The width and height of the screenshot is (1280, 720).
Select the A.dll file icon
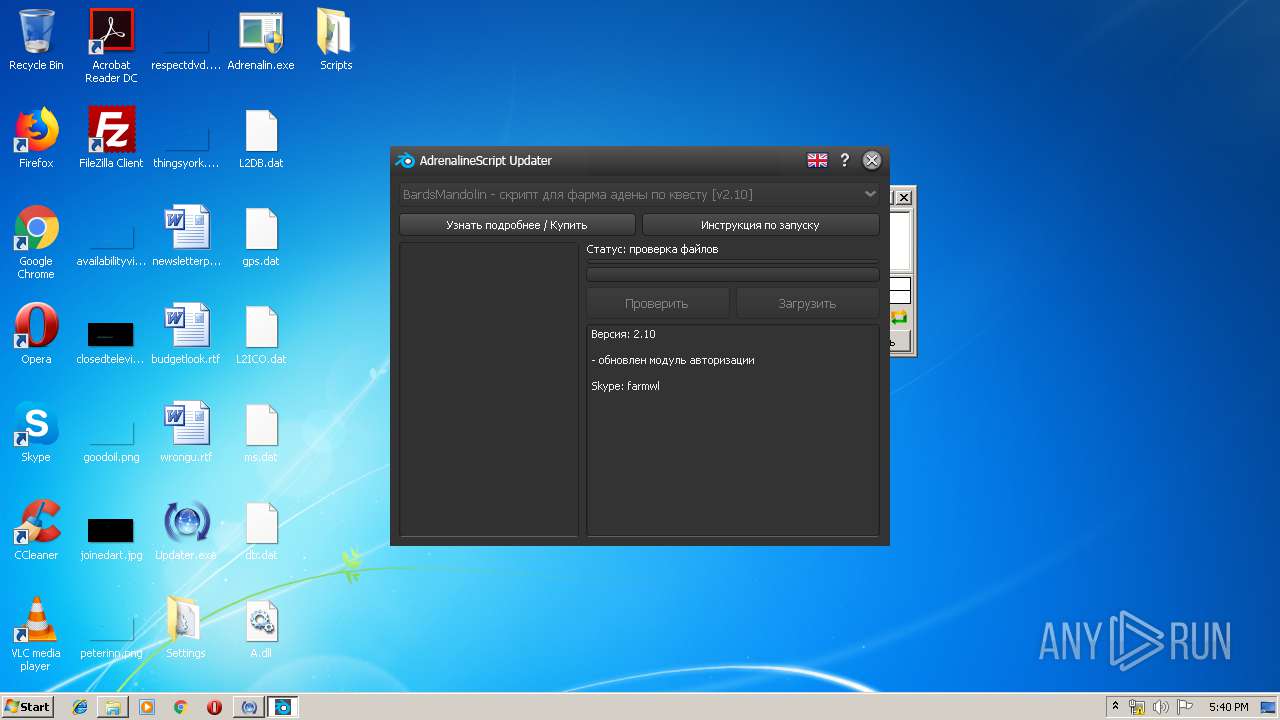coord(261,629)
